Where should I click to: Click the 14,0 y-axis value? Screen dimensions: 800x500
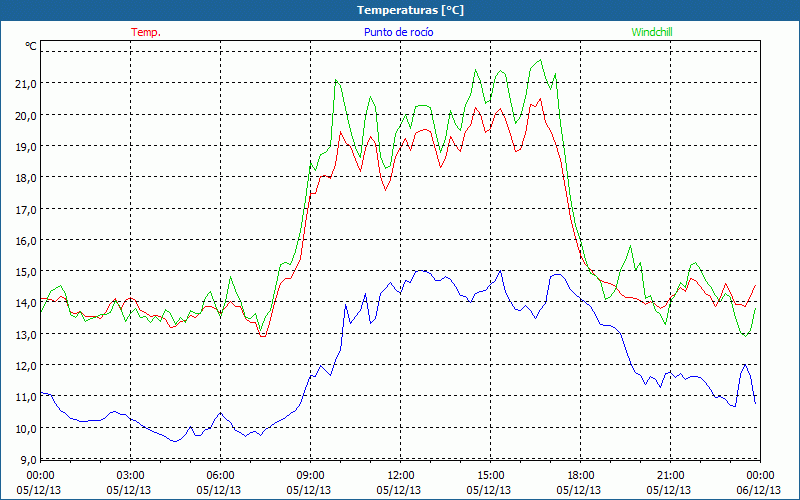click(x=26, y=303)
